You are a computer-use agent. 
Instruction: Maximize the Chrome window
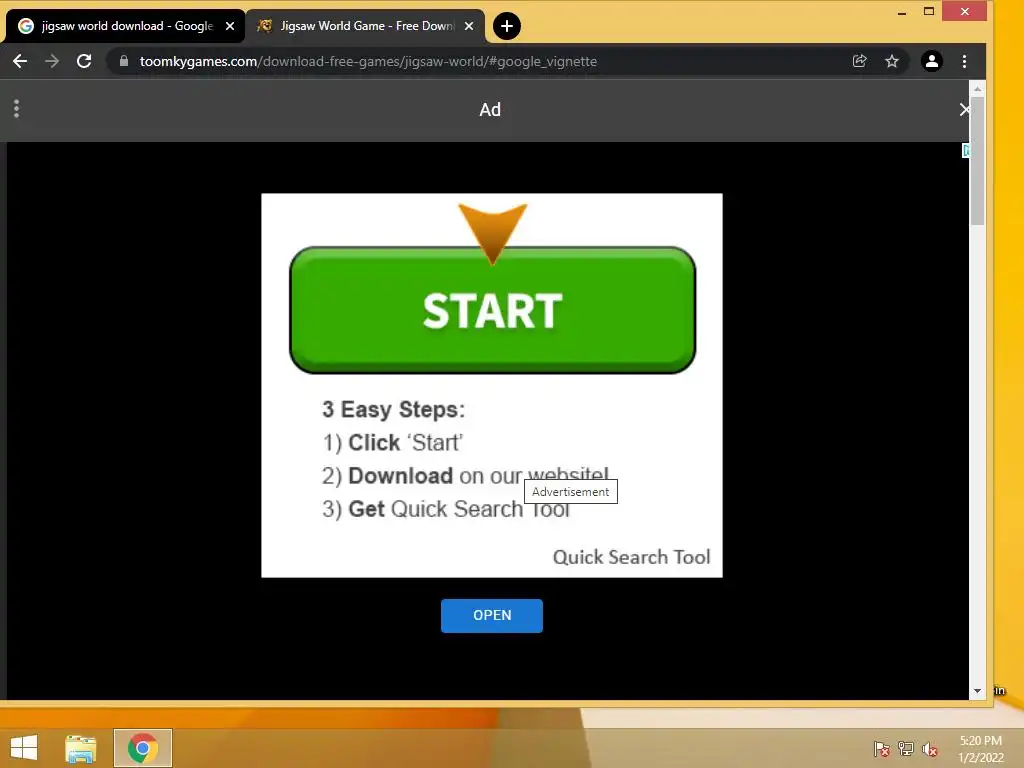pos(929,12)
